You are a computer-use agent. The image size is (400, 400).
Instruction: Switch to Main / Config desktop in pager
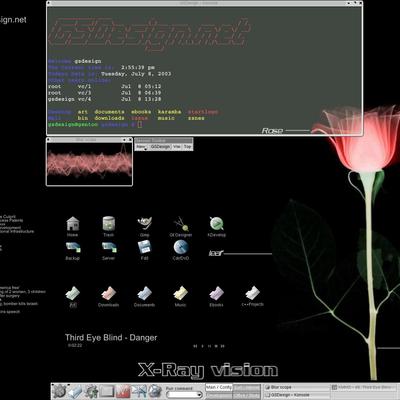click(219, 387)
